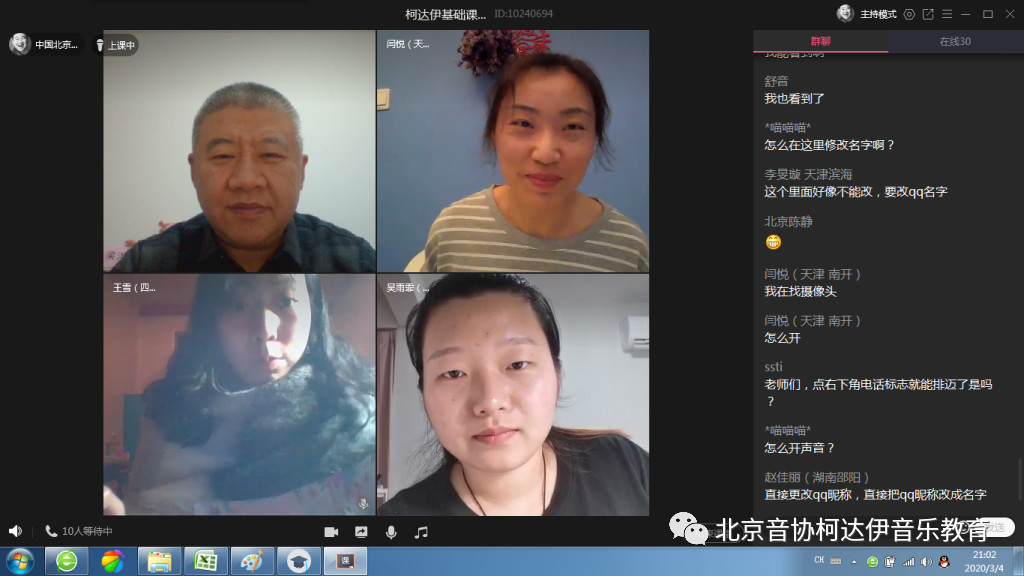The image size is (1024, 576).
Task: Open the hamburger menu in title bar
Action: (x=947, y=14)
